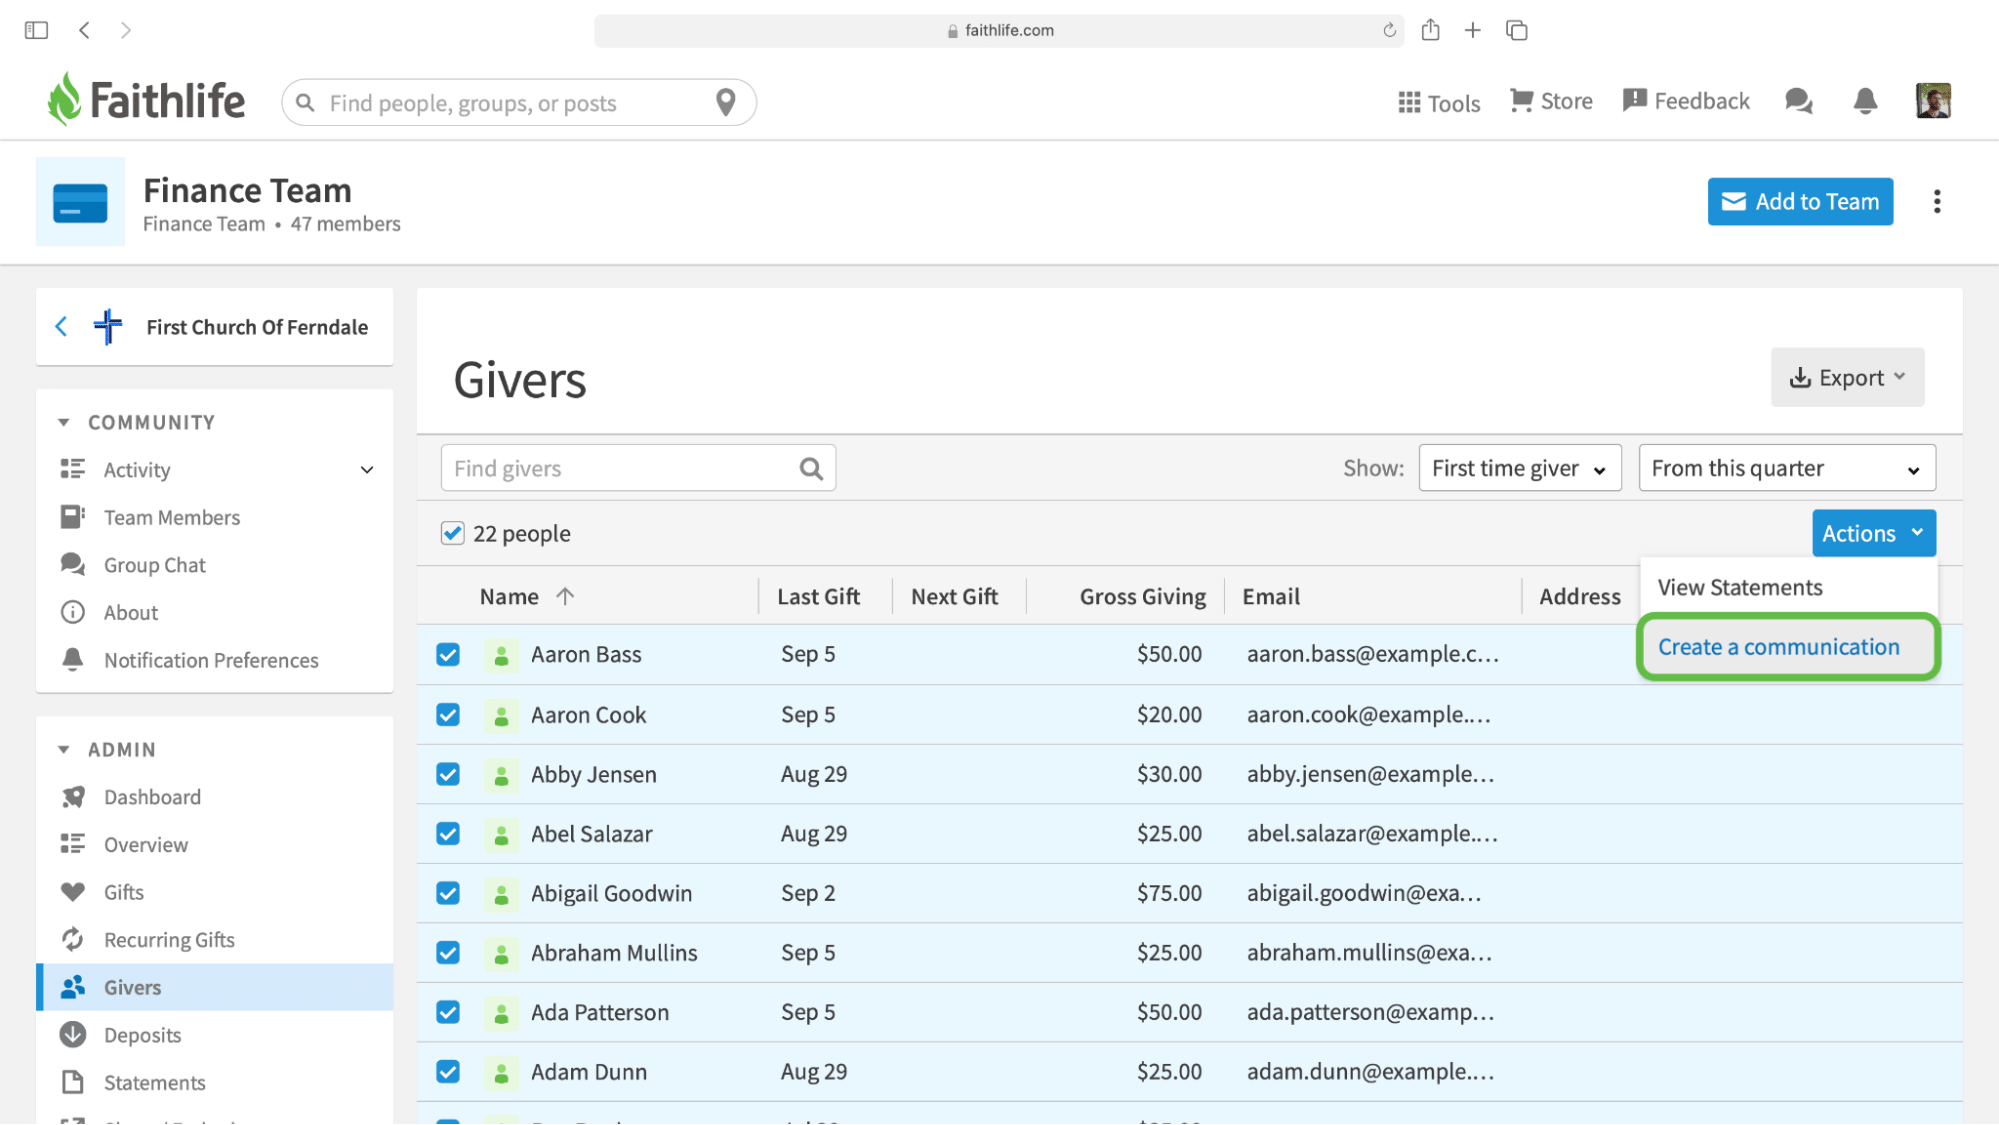Click the faithlife.com address bar
Screen dimensions: 1999x1125
pyautogui.click(x=998, y=30)
